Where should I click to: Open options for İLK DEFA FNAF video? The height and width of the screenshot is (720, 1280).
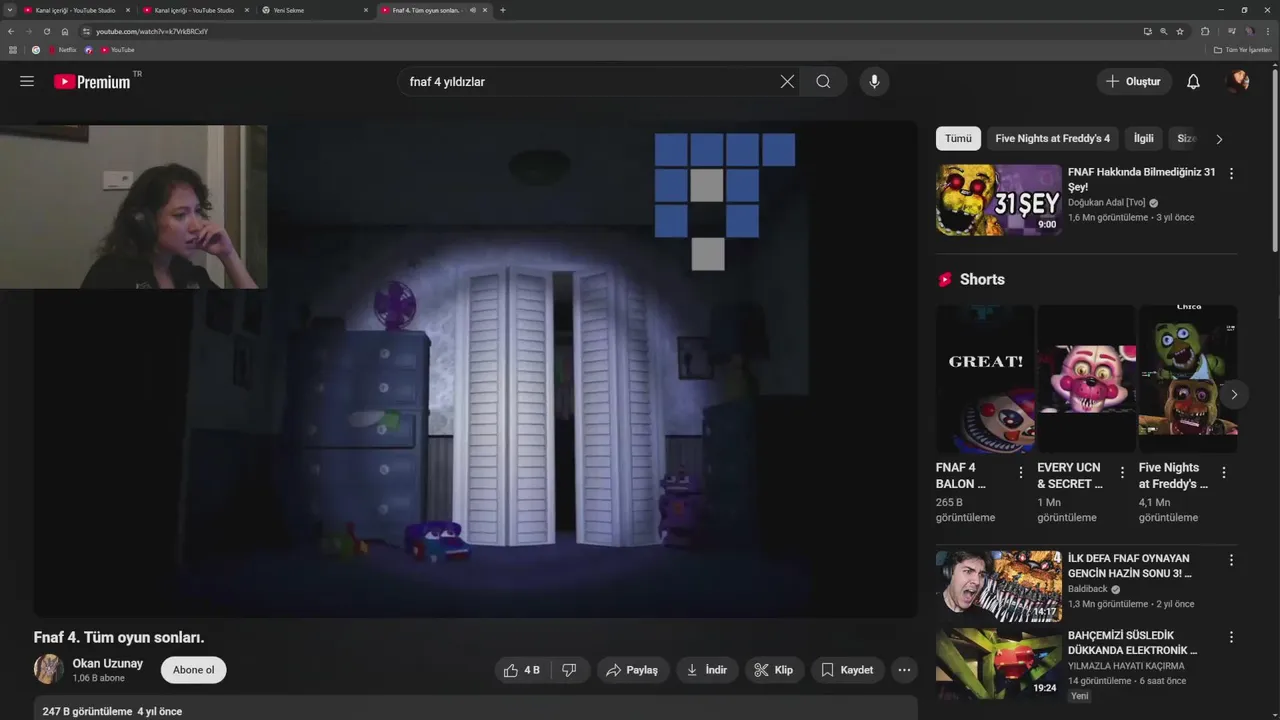tap(1231, 561)
